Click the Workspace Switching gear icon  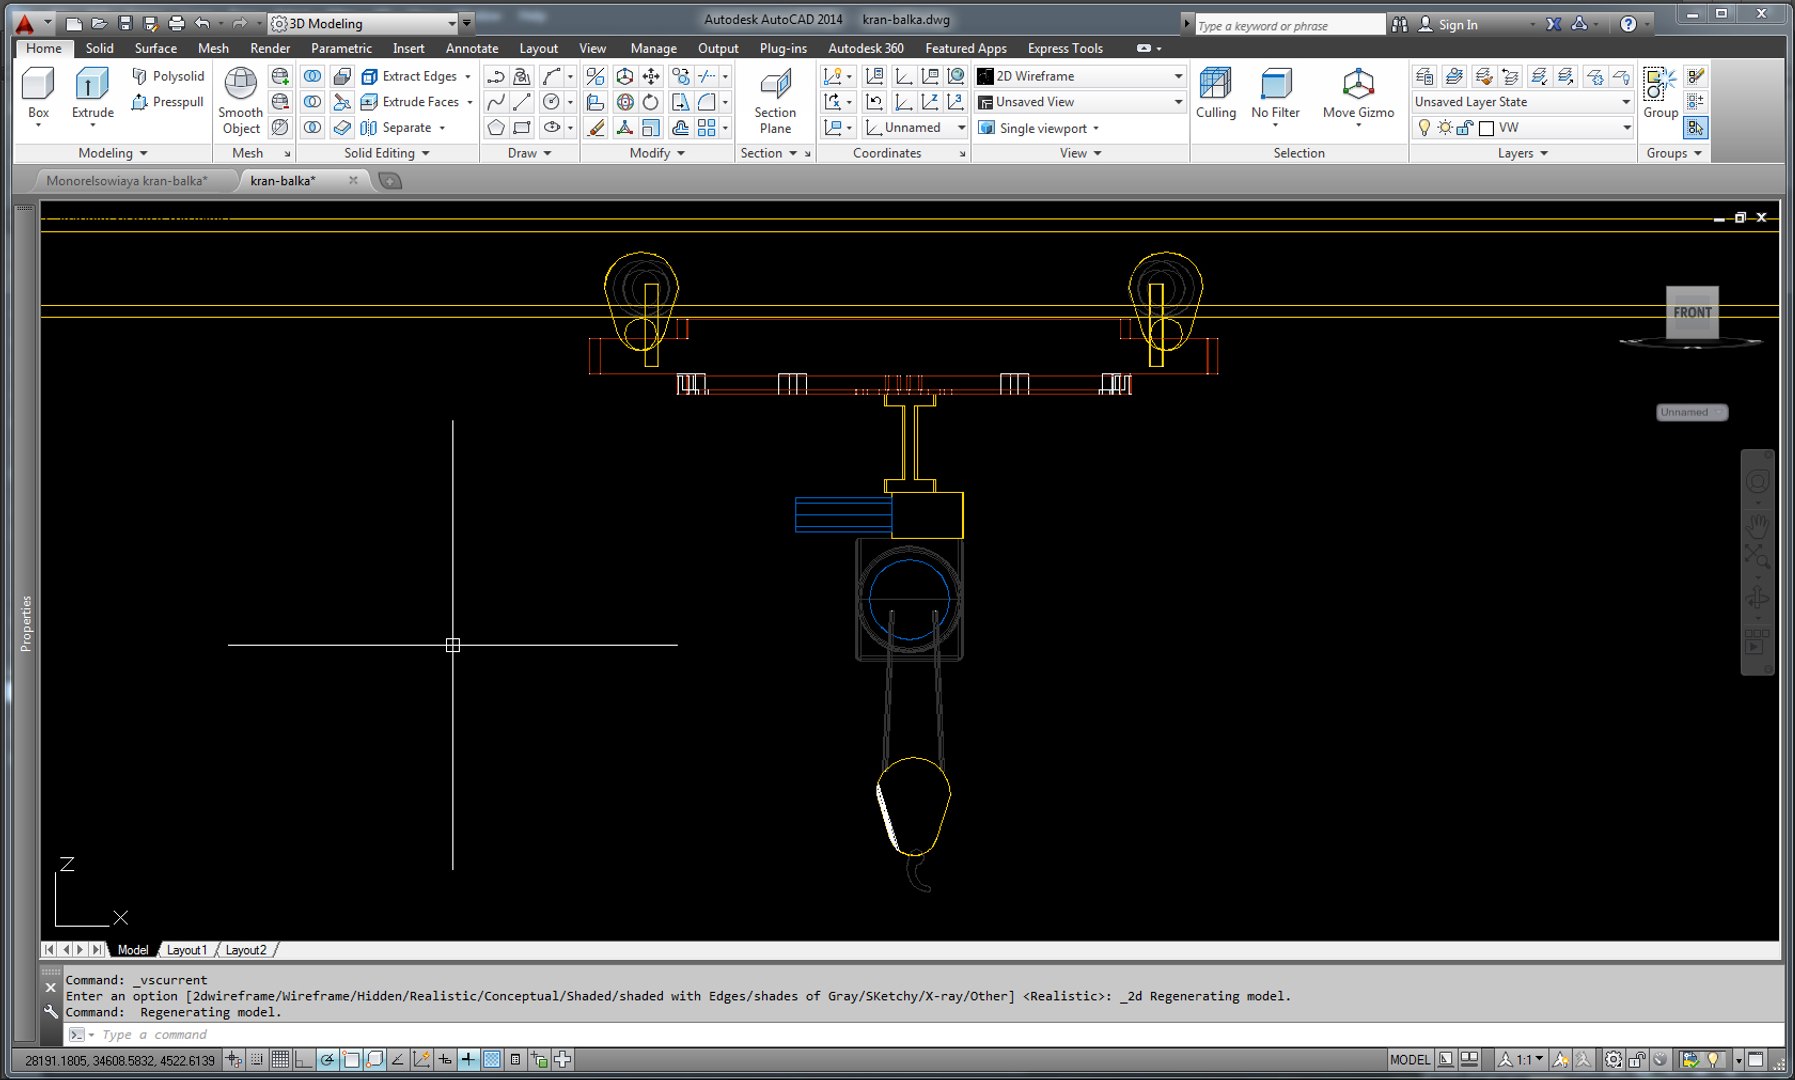pyautogui.click(x=1613, y=1060)
